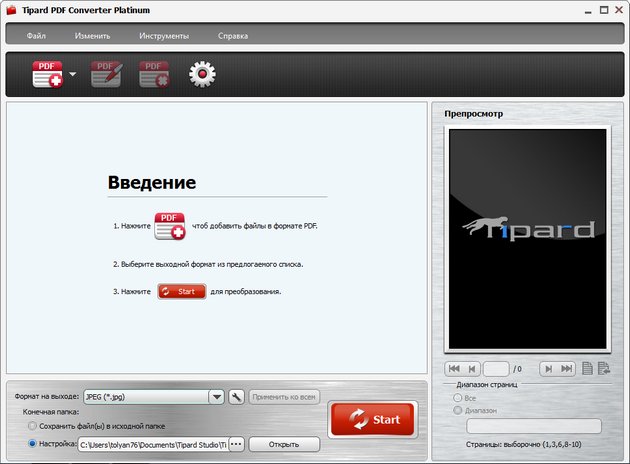Click the page number input field

click(497, 369)
